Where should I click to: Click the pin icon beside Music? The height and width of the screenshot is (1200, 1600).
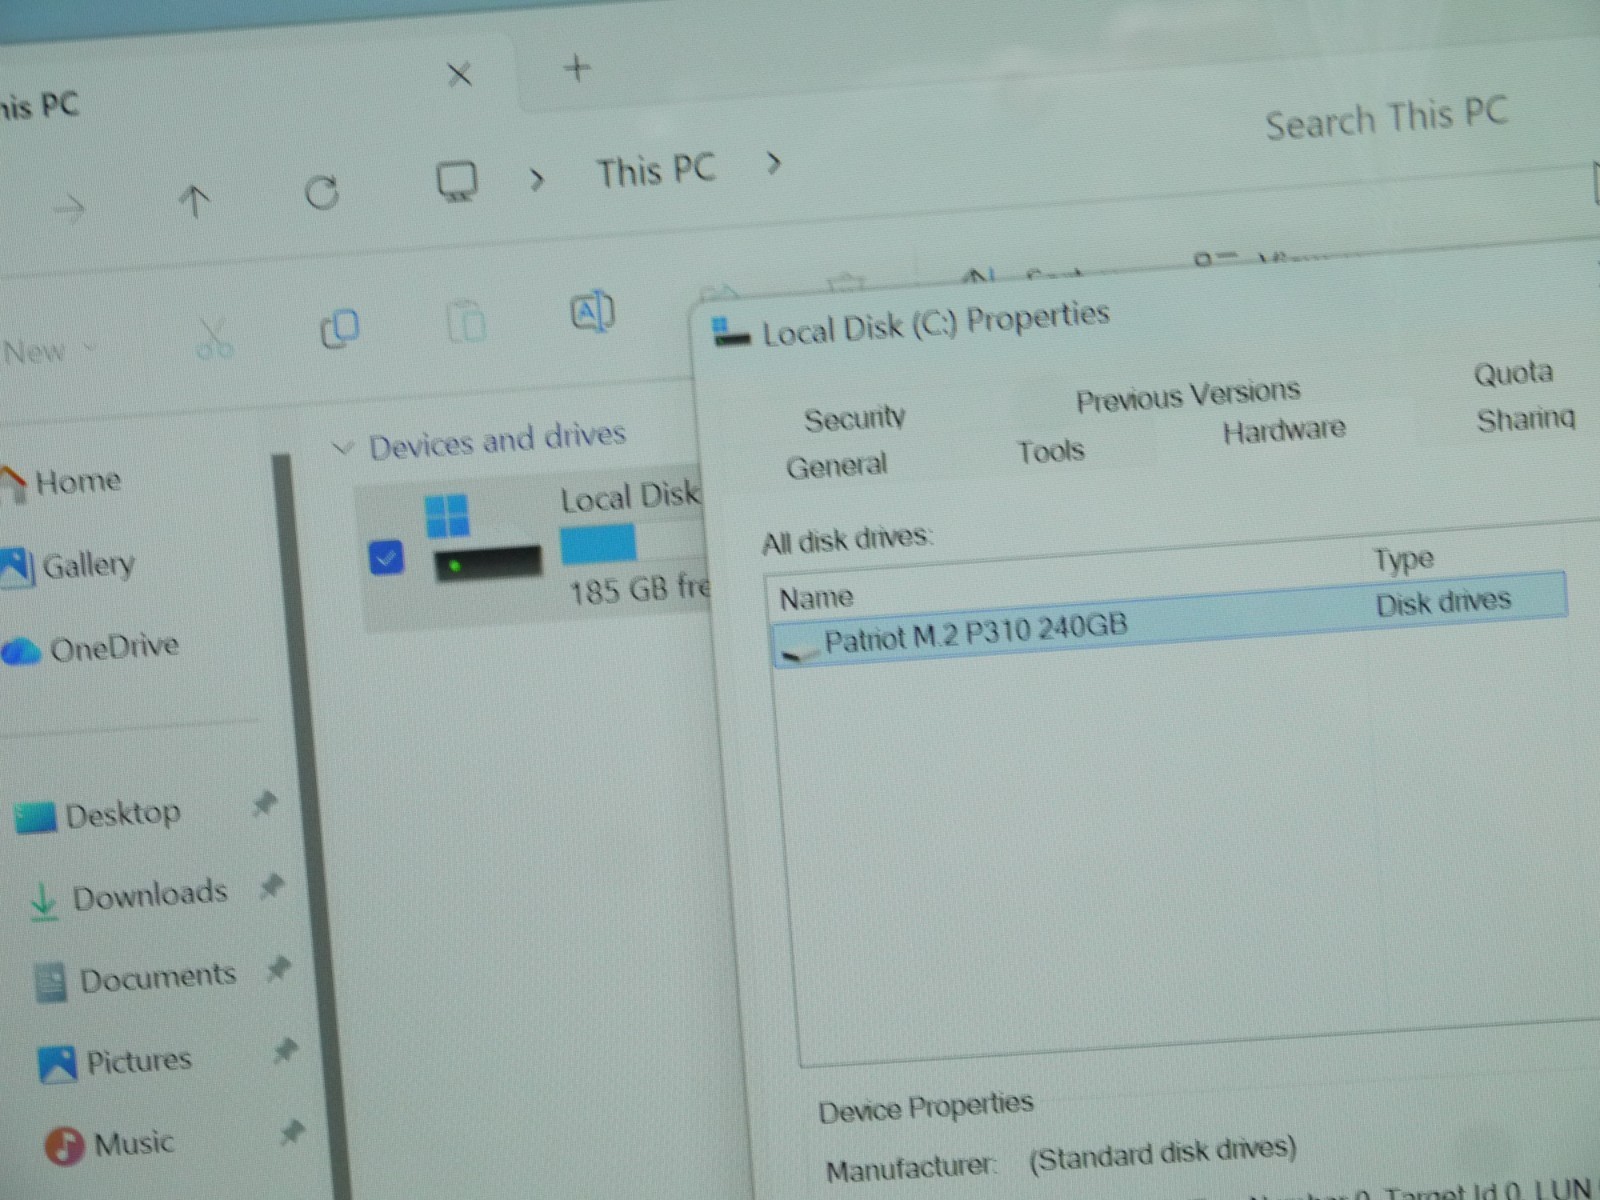pos(292,1132)
